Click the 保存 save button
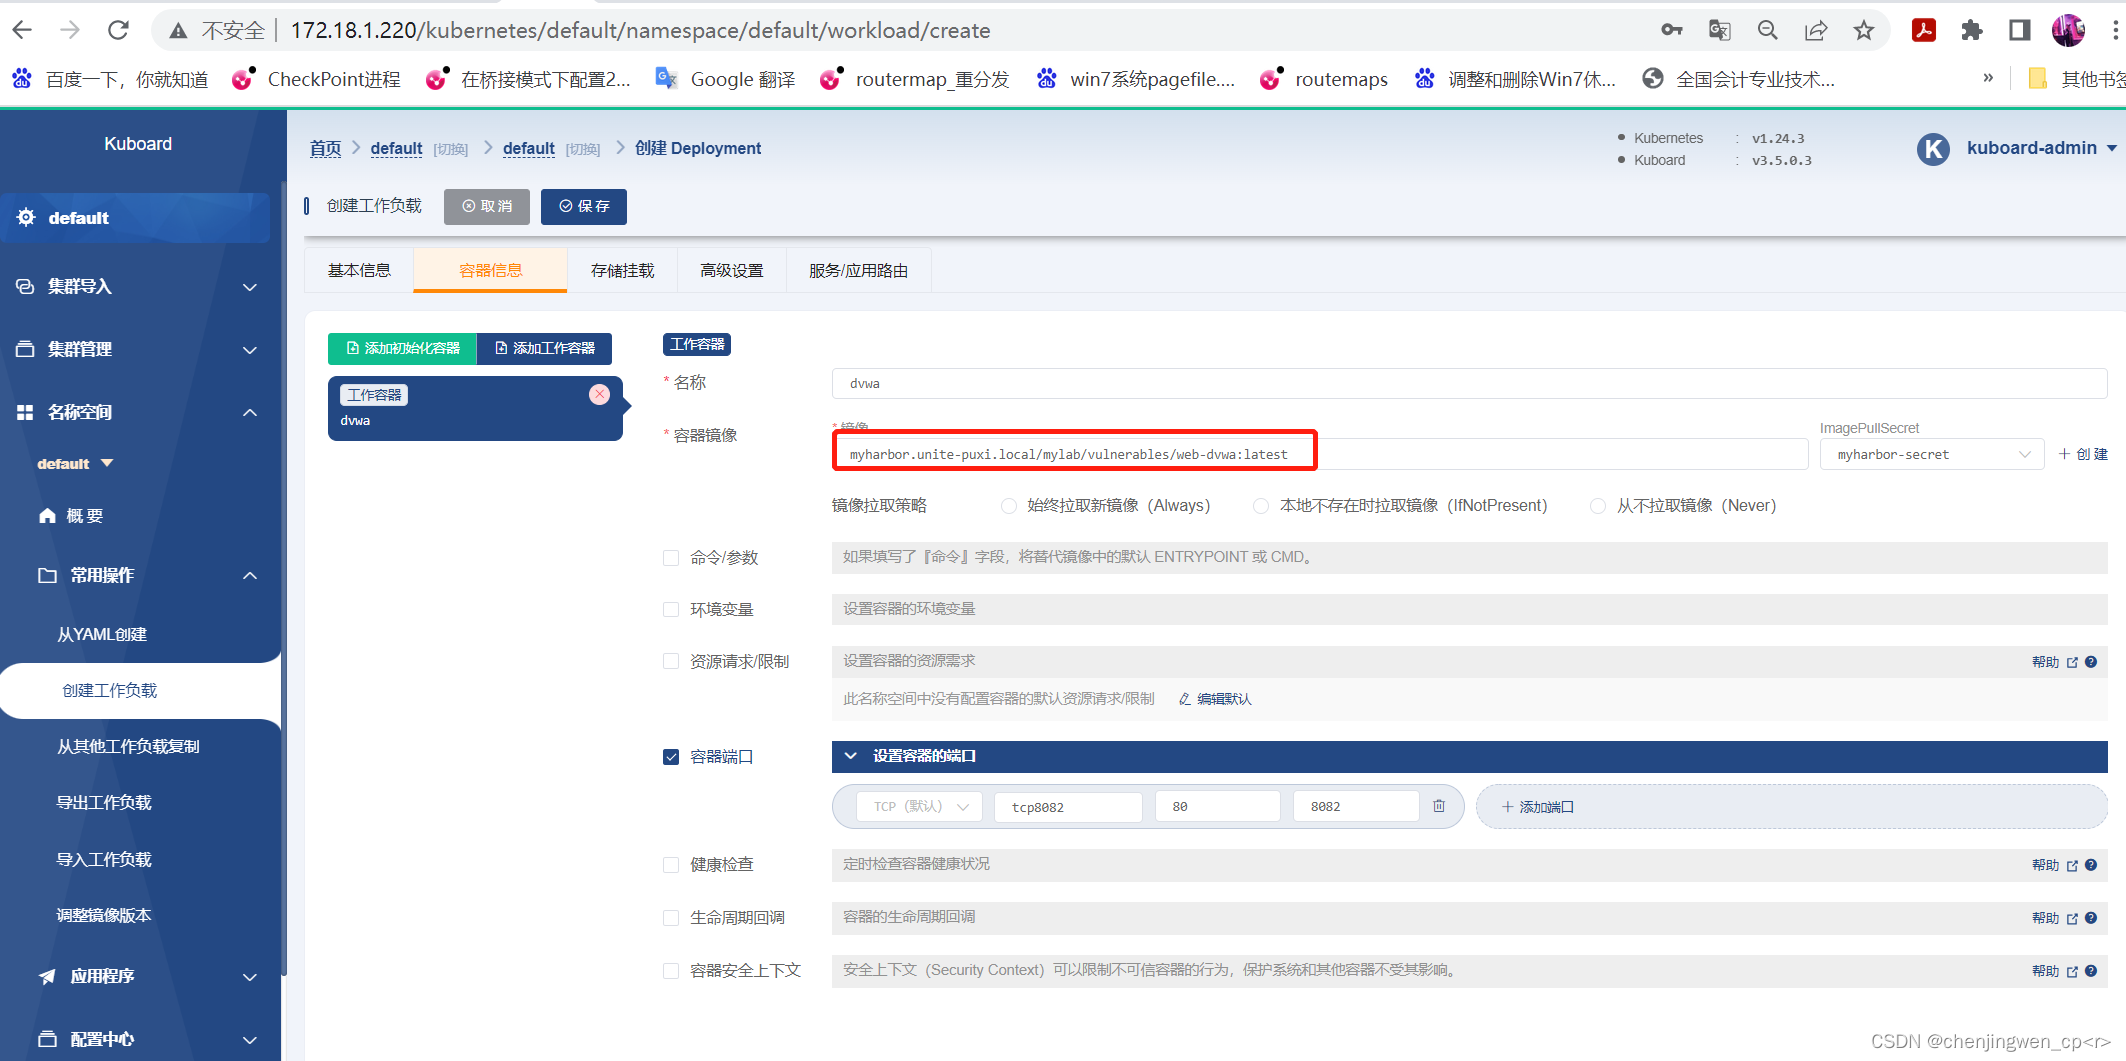2126x1061 pixels. [x=584, y=206]
